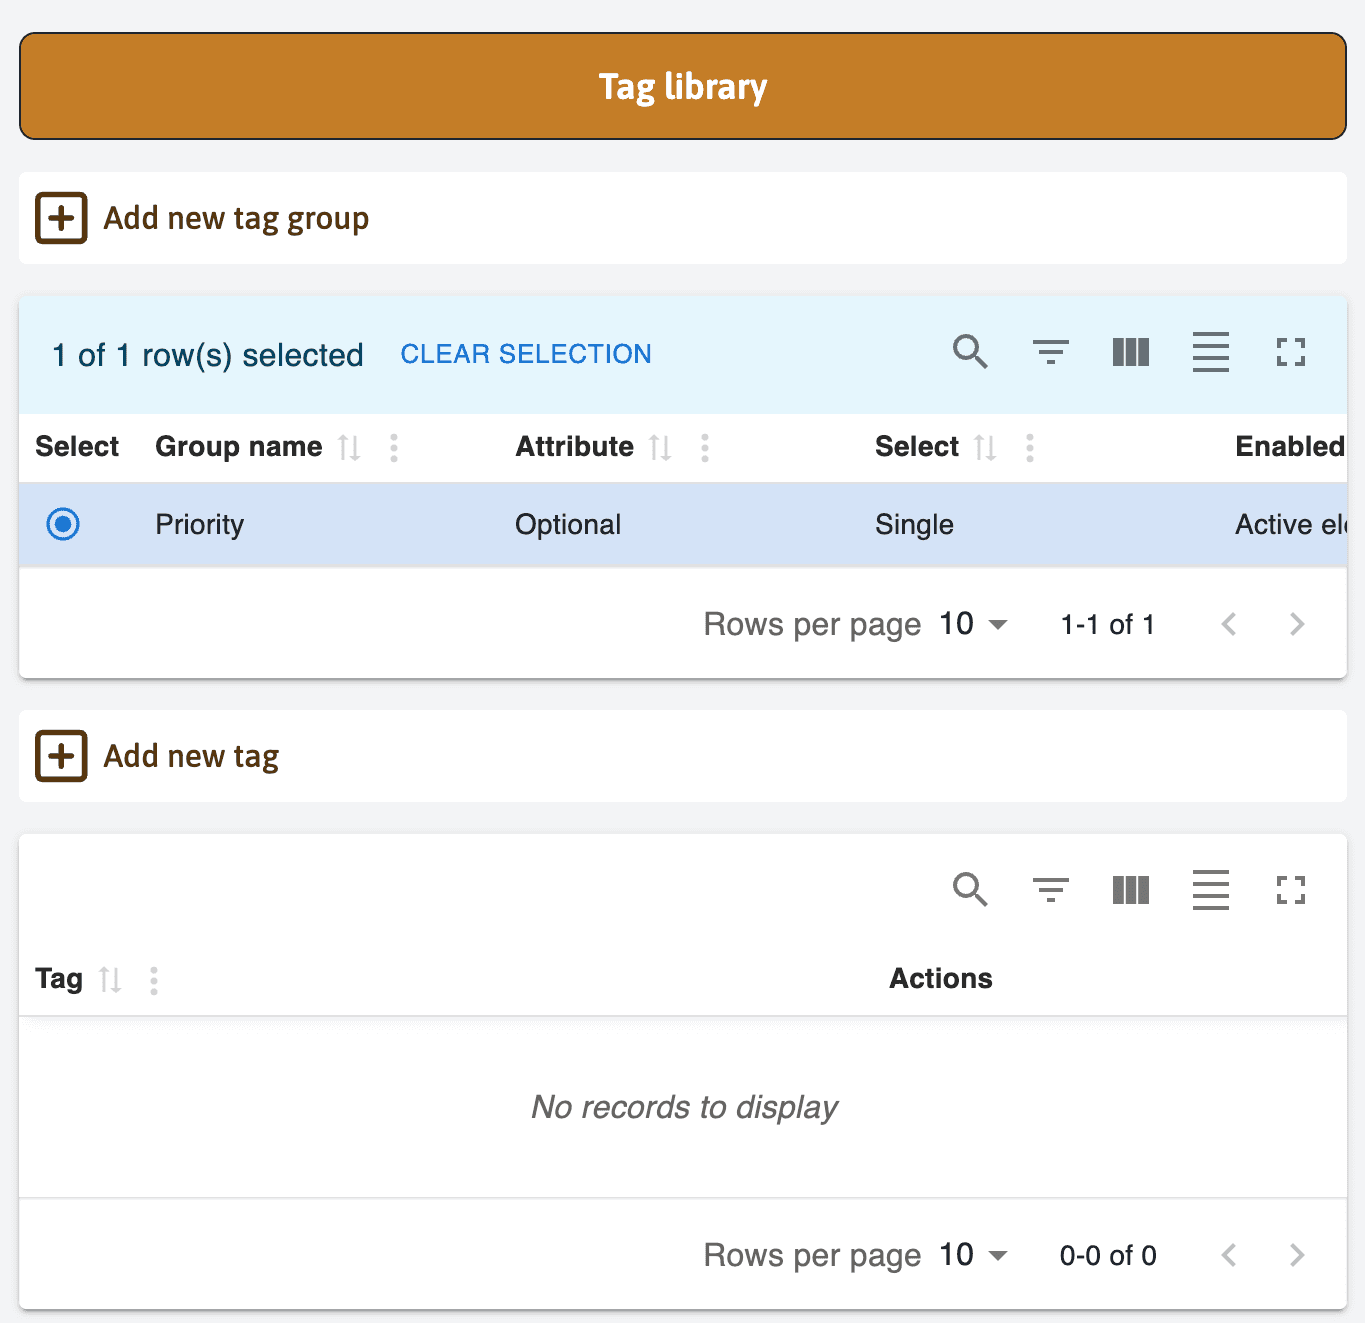Screen dimensions: 1365x1323
Task: Open the search in the tag group table
Action: pos(970,353)
